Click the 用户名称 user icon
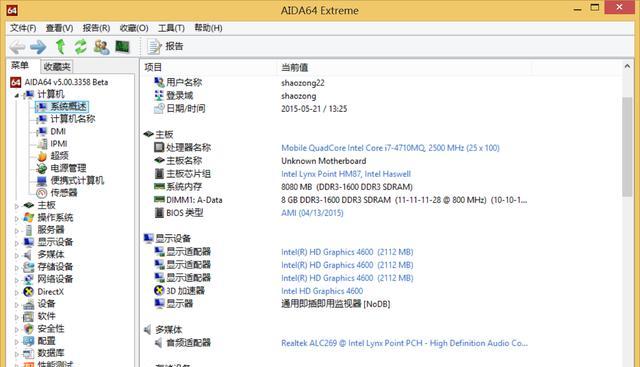The height and width of the screenshot is (367, 640). [x=159, y=82]
